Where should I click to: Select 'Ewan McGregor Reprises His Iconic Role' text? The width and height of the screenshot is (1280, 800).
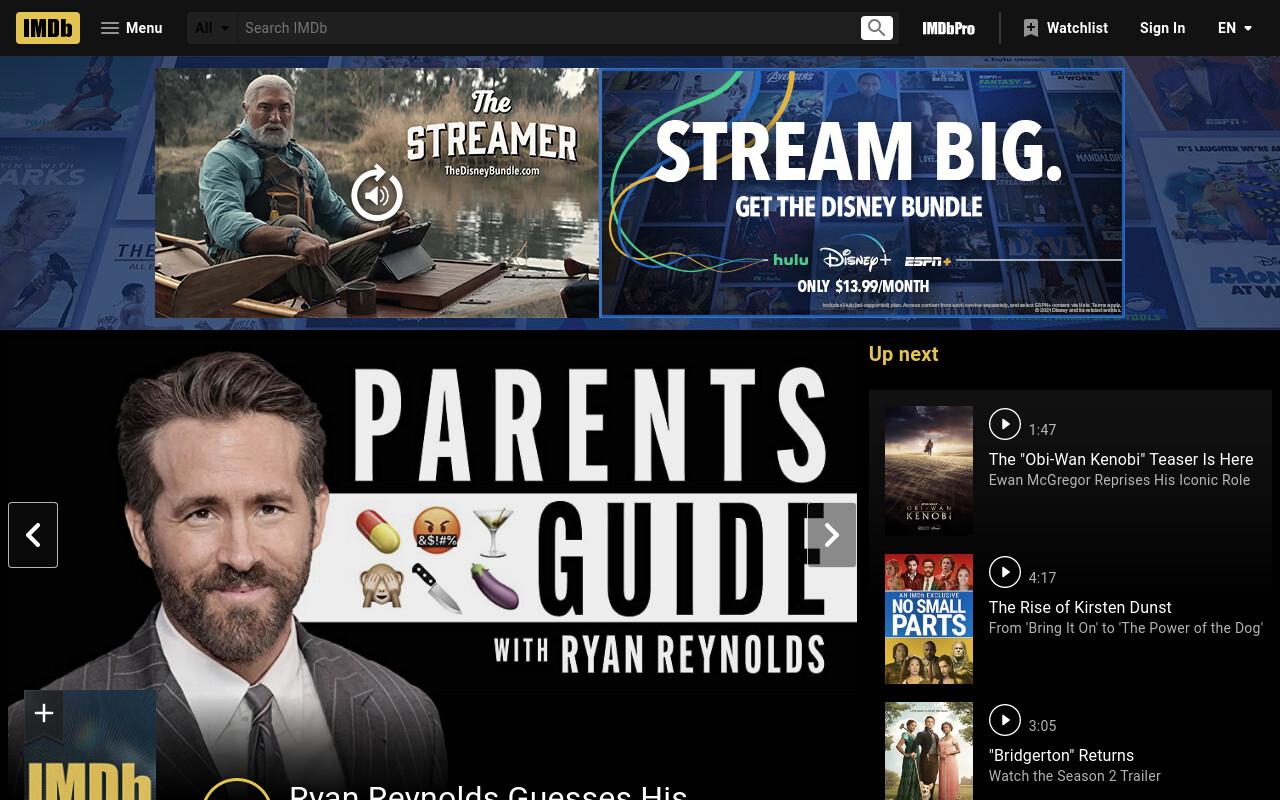[x=1119, y=480]
